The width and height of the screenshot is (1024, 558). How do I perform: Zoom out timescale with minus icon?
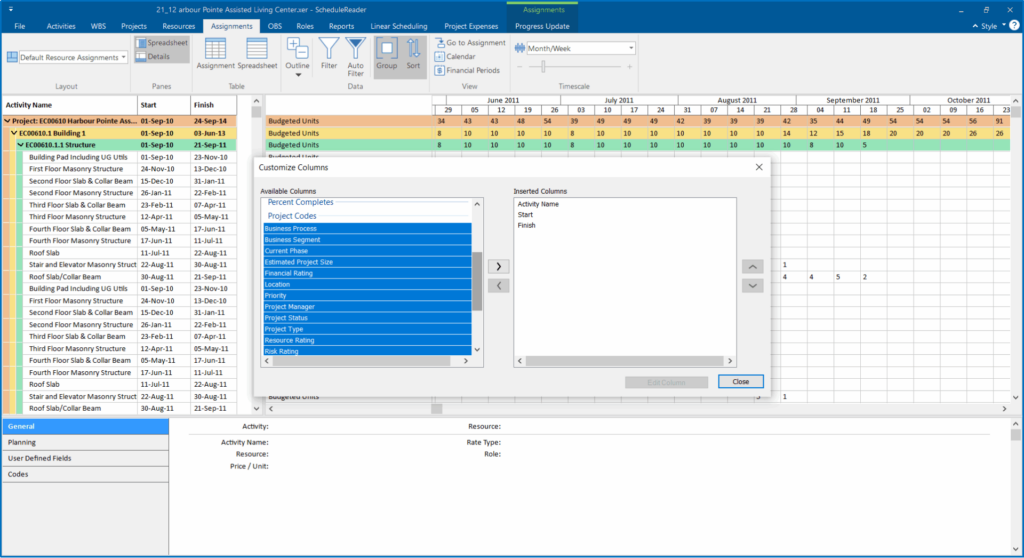(x=520, y=67)
